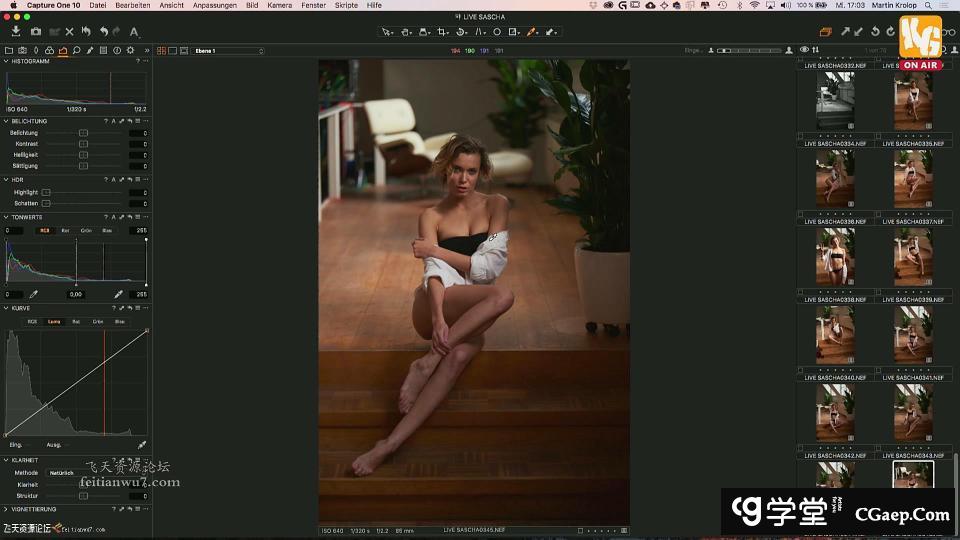Toggle checkbox of LIVE SASCHA0338.NEF thumbnail

[801, 292]
